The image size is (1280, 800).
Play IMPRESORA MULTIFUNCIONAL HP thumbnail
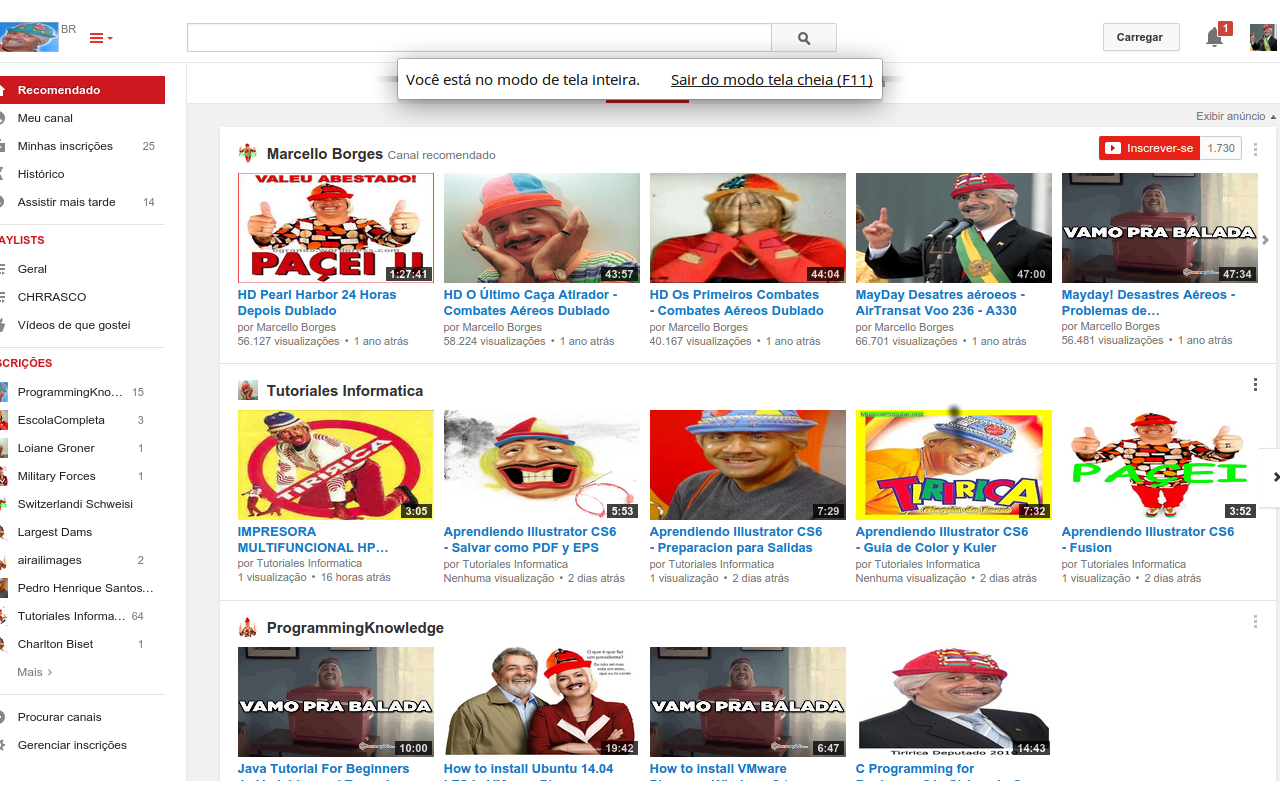pos(336,465)
